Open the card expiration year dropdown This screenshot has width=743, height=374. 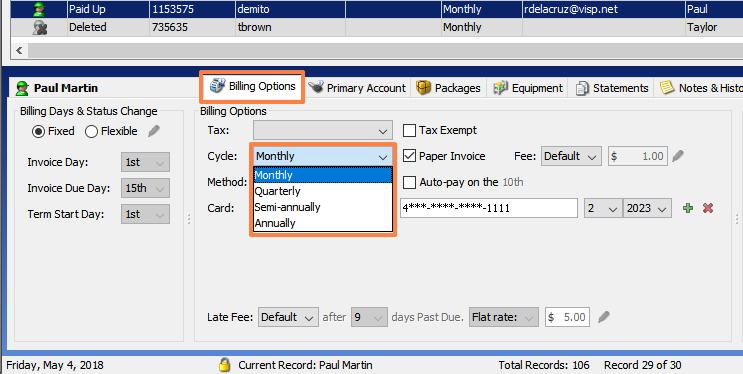(x=647, y=208)
